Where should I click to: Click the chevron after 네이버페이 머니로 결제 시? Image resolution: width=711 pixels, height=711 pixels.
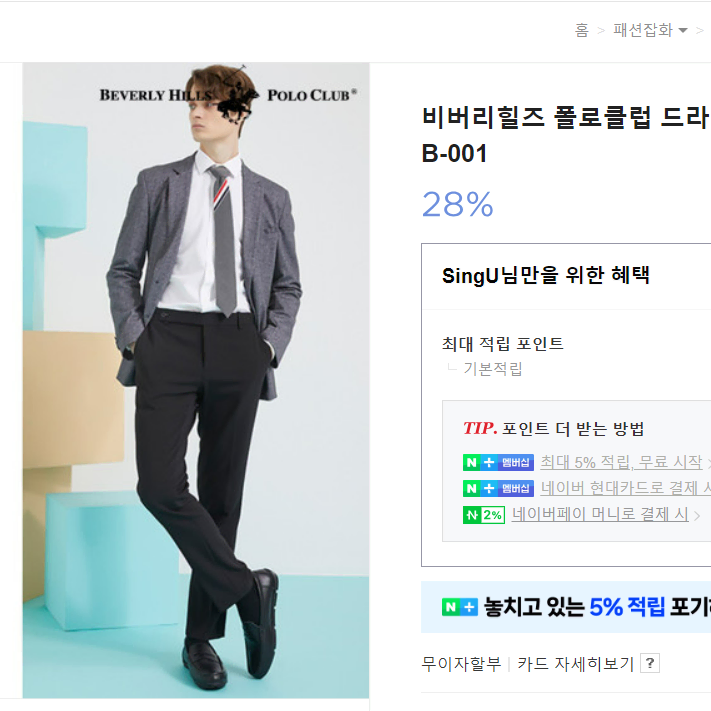[x=697, y=516]
